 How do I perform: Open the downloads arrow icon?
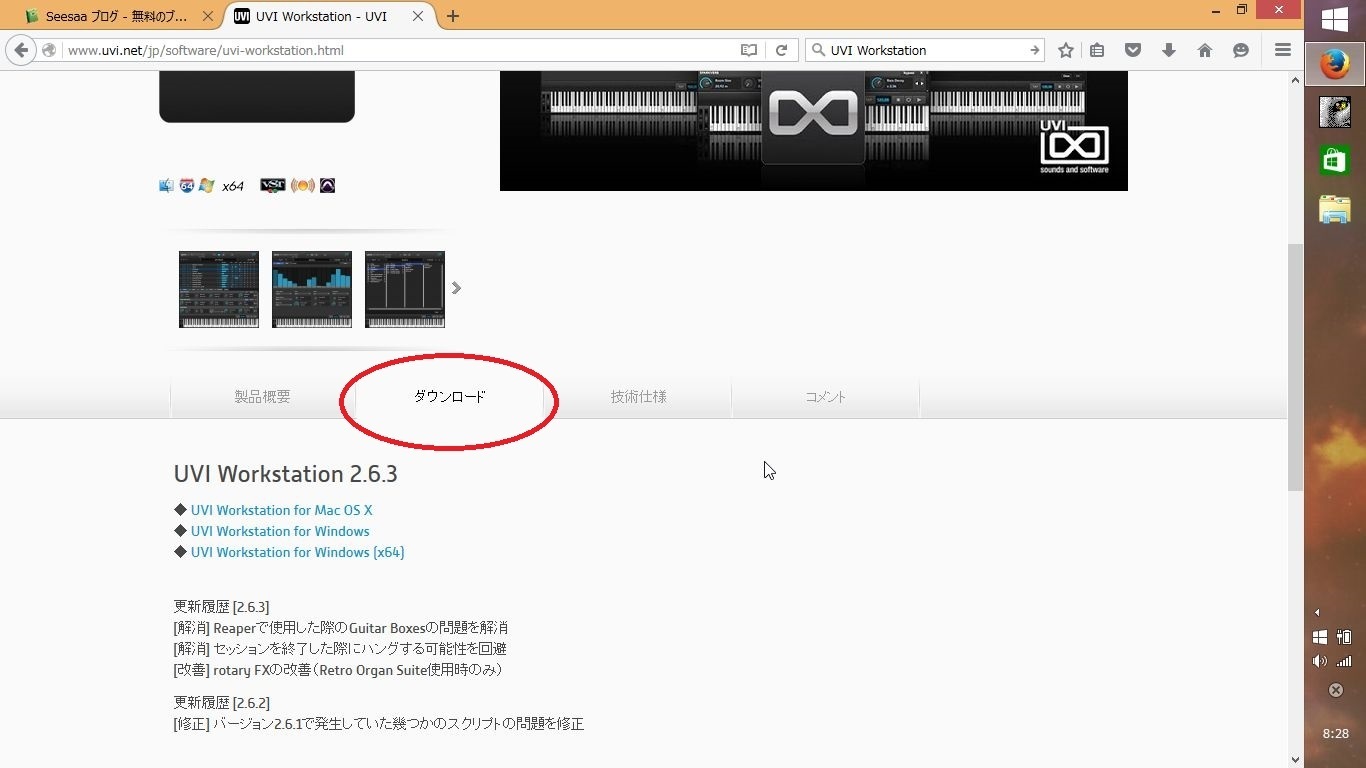[x=1169, y=50]
